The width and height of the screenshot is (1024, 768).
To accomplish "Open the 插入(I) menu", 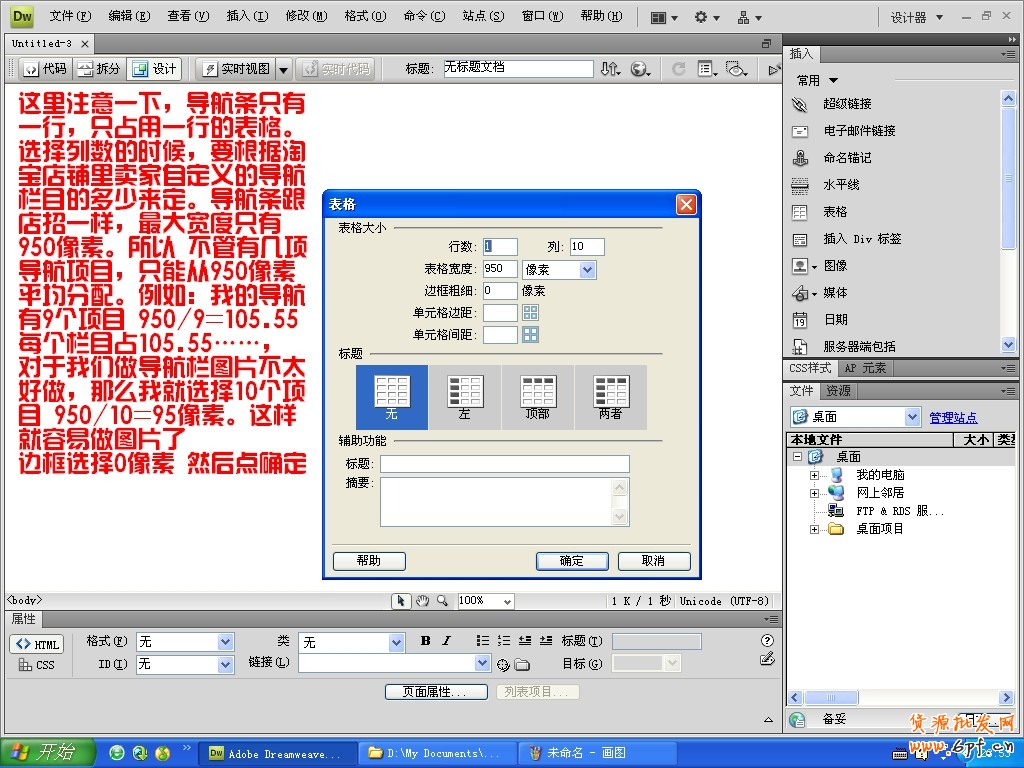I will pyautogui.click(x=247, y=16).
